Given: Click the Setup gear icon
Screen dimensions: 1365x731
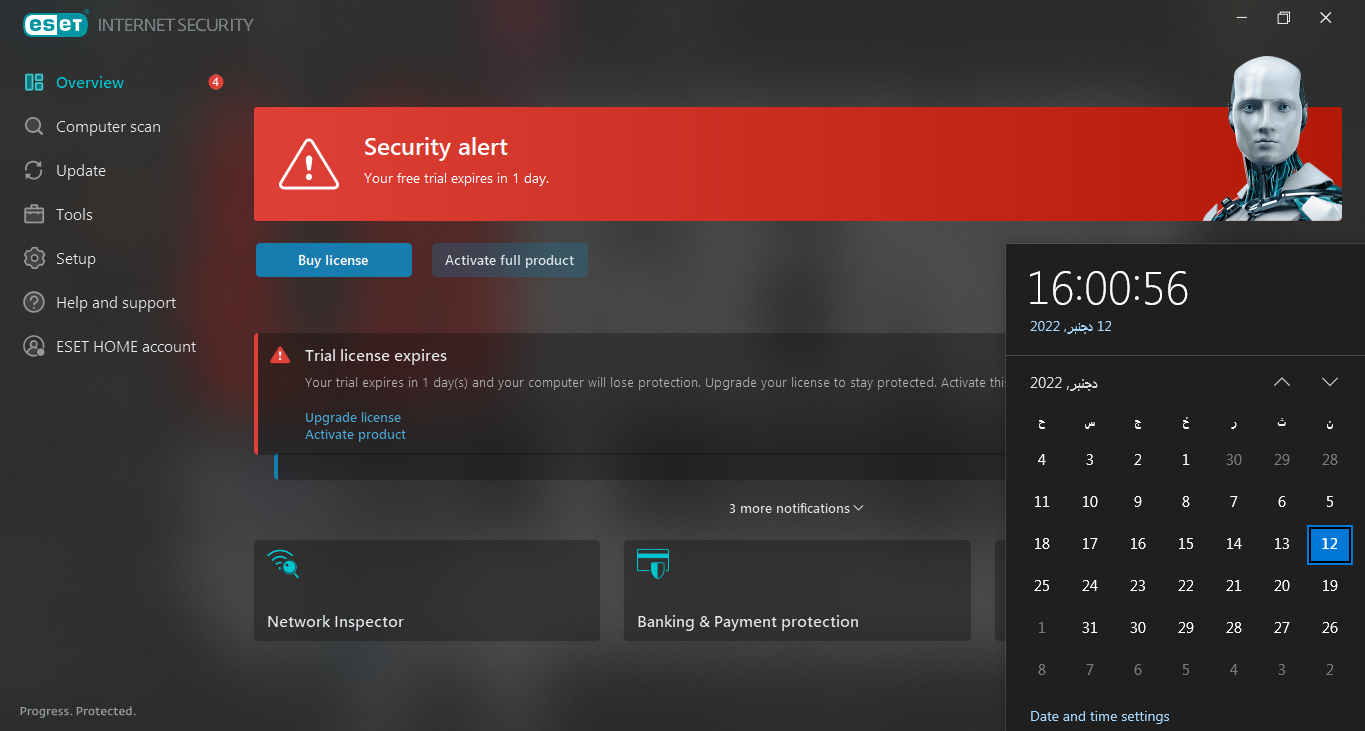Looking at the screenshot, I should coord(34,259).
